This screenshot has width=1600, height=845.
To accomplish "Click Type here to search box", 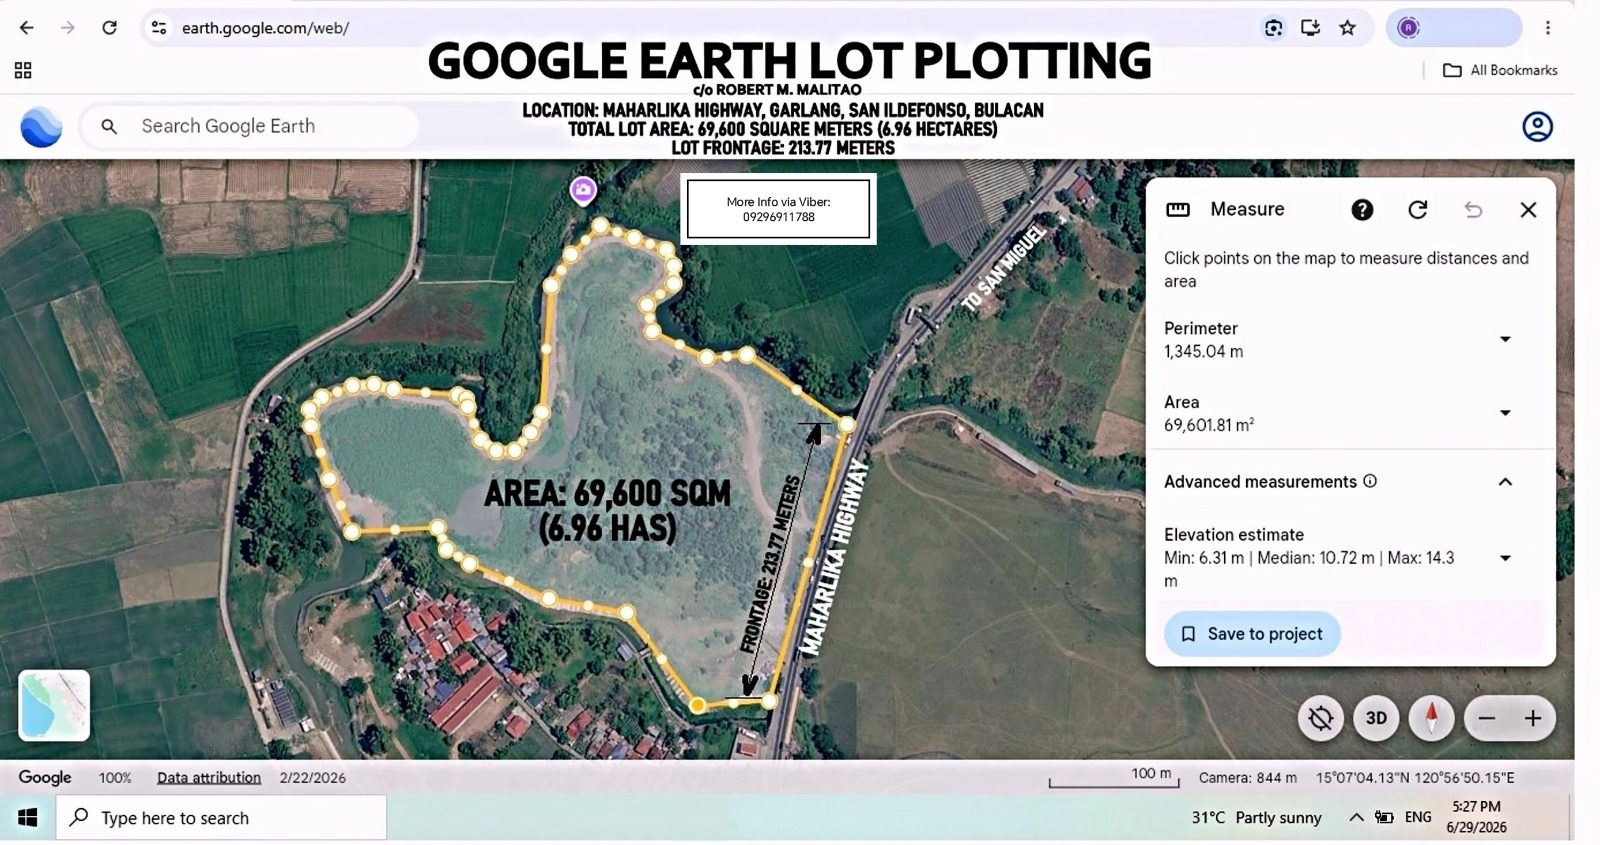I will [x=221, y=818].
